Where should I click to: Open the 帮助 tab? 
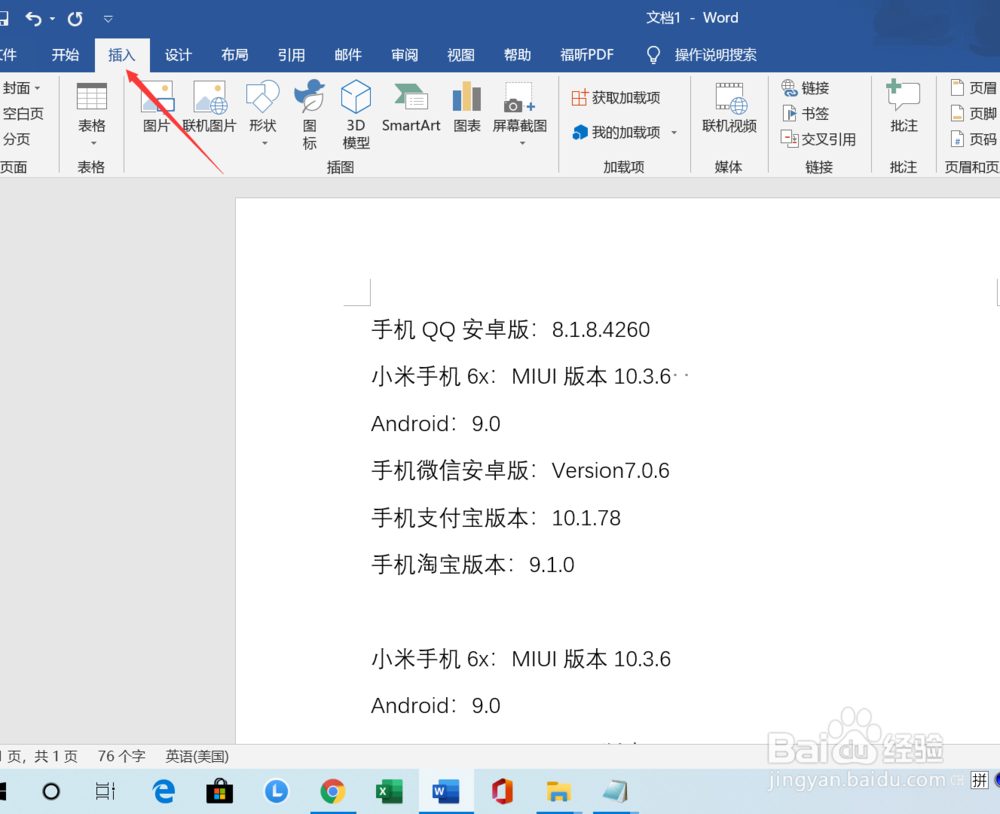(517, 55)
